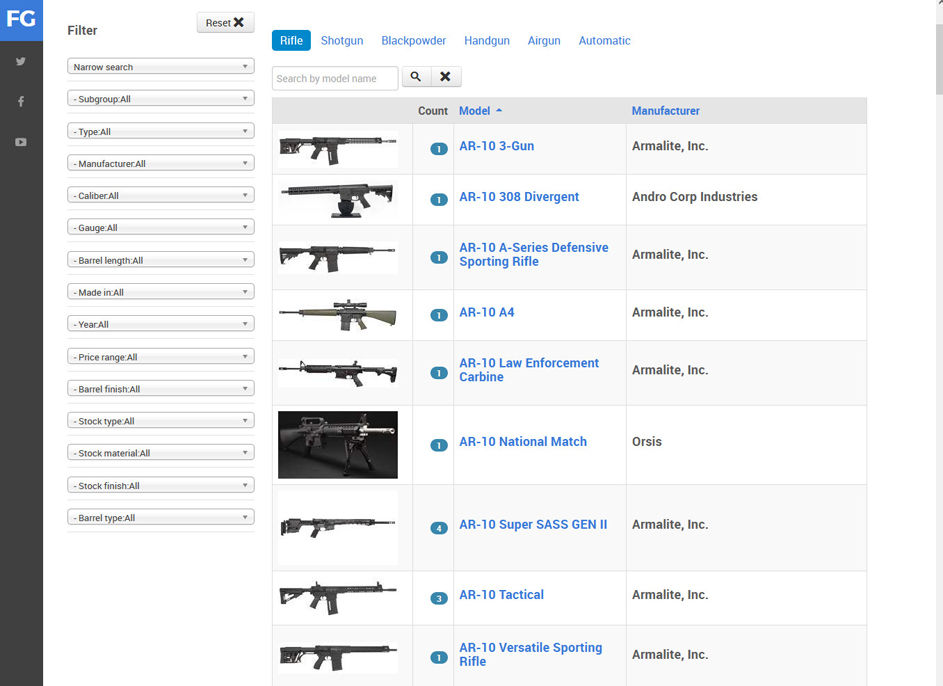The height and width of the screenshot is (686, 943).
Task: Open AR-10 A-Series Defensive Sporting Rifle link
Action: (x=533, y=254)
